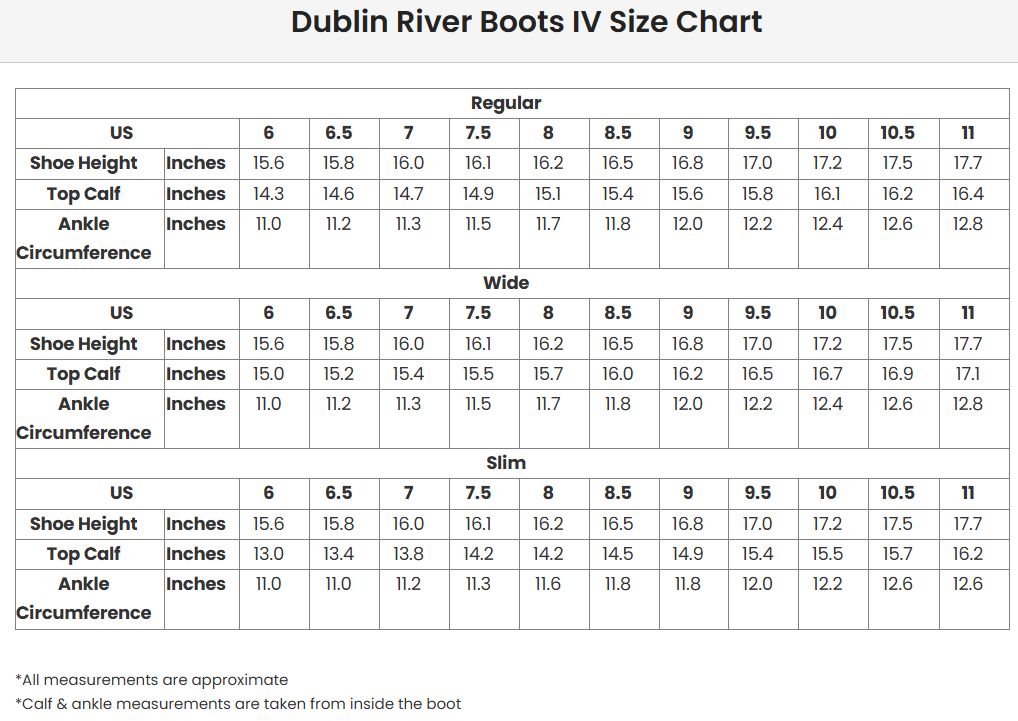The width and height of the screenshot is (1018, 721).
Task: Click the "US" label in the Wide section
Action: pos(121,313)
